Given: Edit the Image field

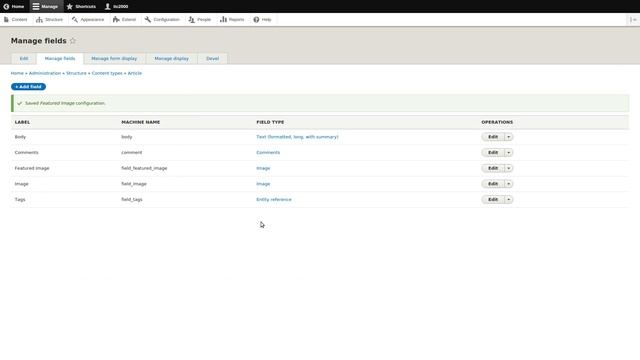Looking at the screenshot, I should point(493,184).
